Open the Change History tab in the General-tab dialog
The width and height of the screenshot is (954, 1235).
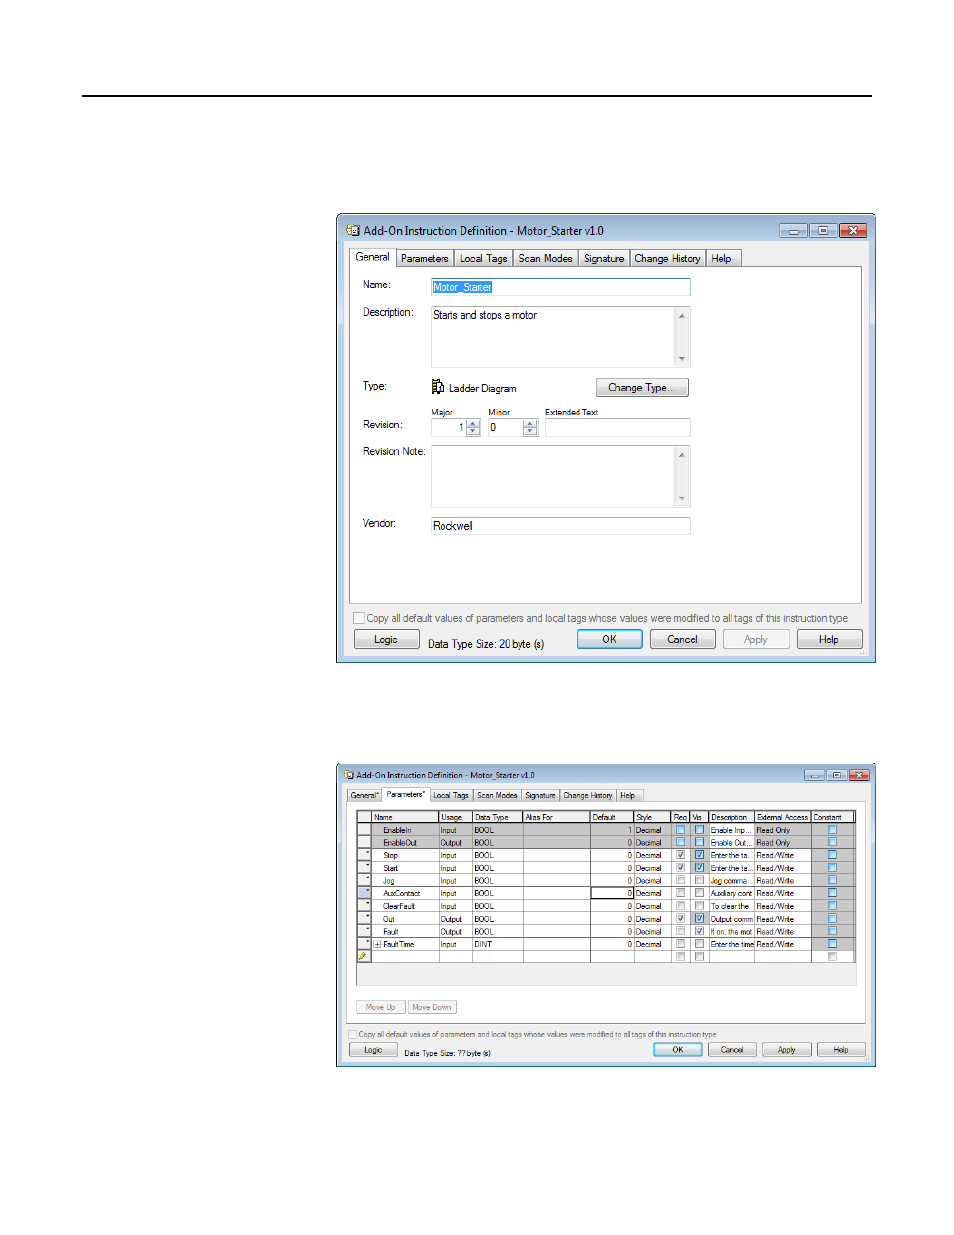tap(667, 258)
